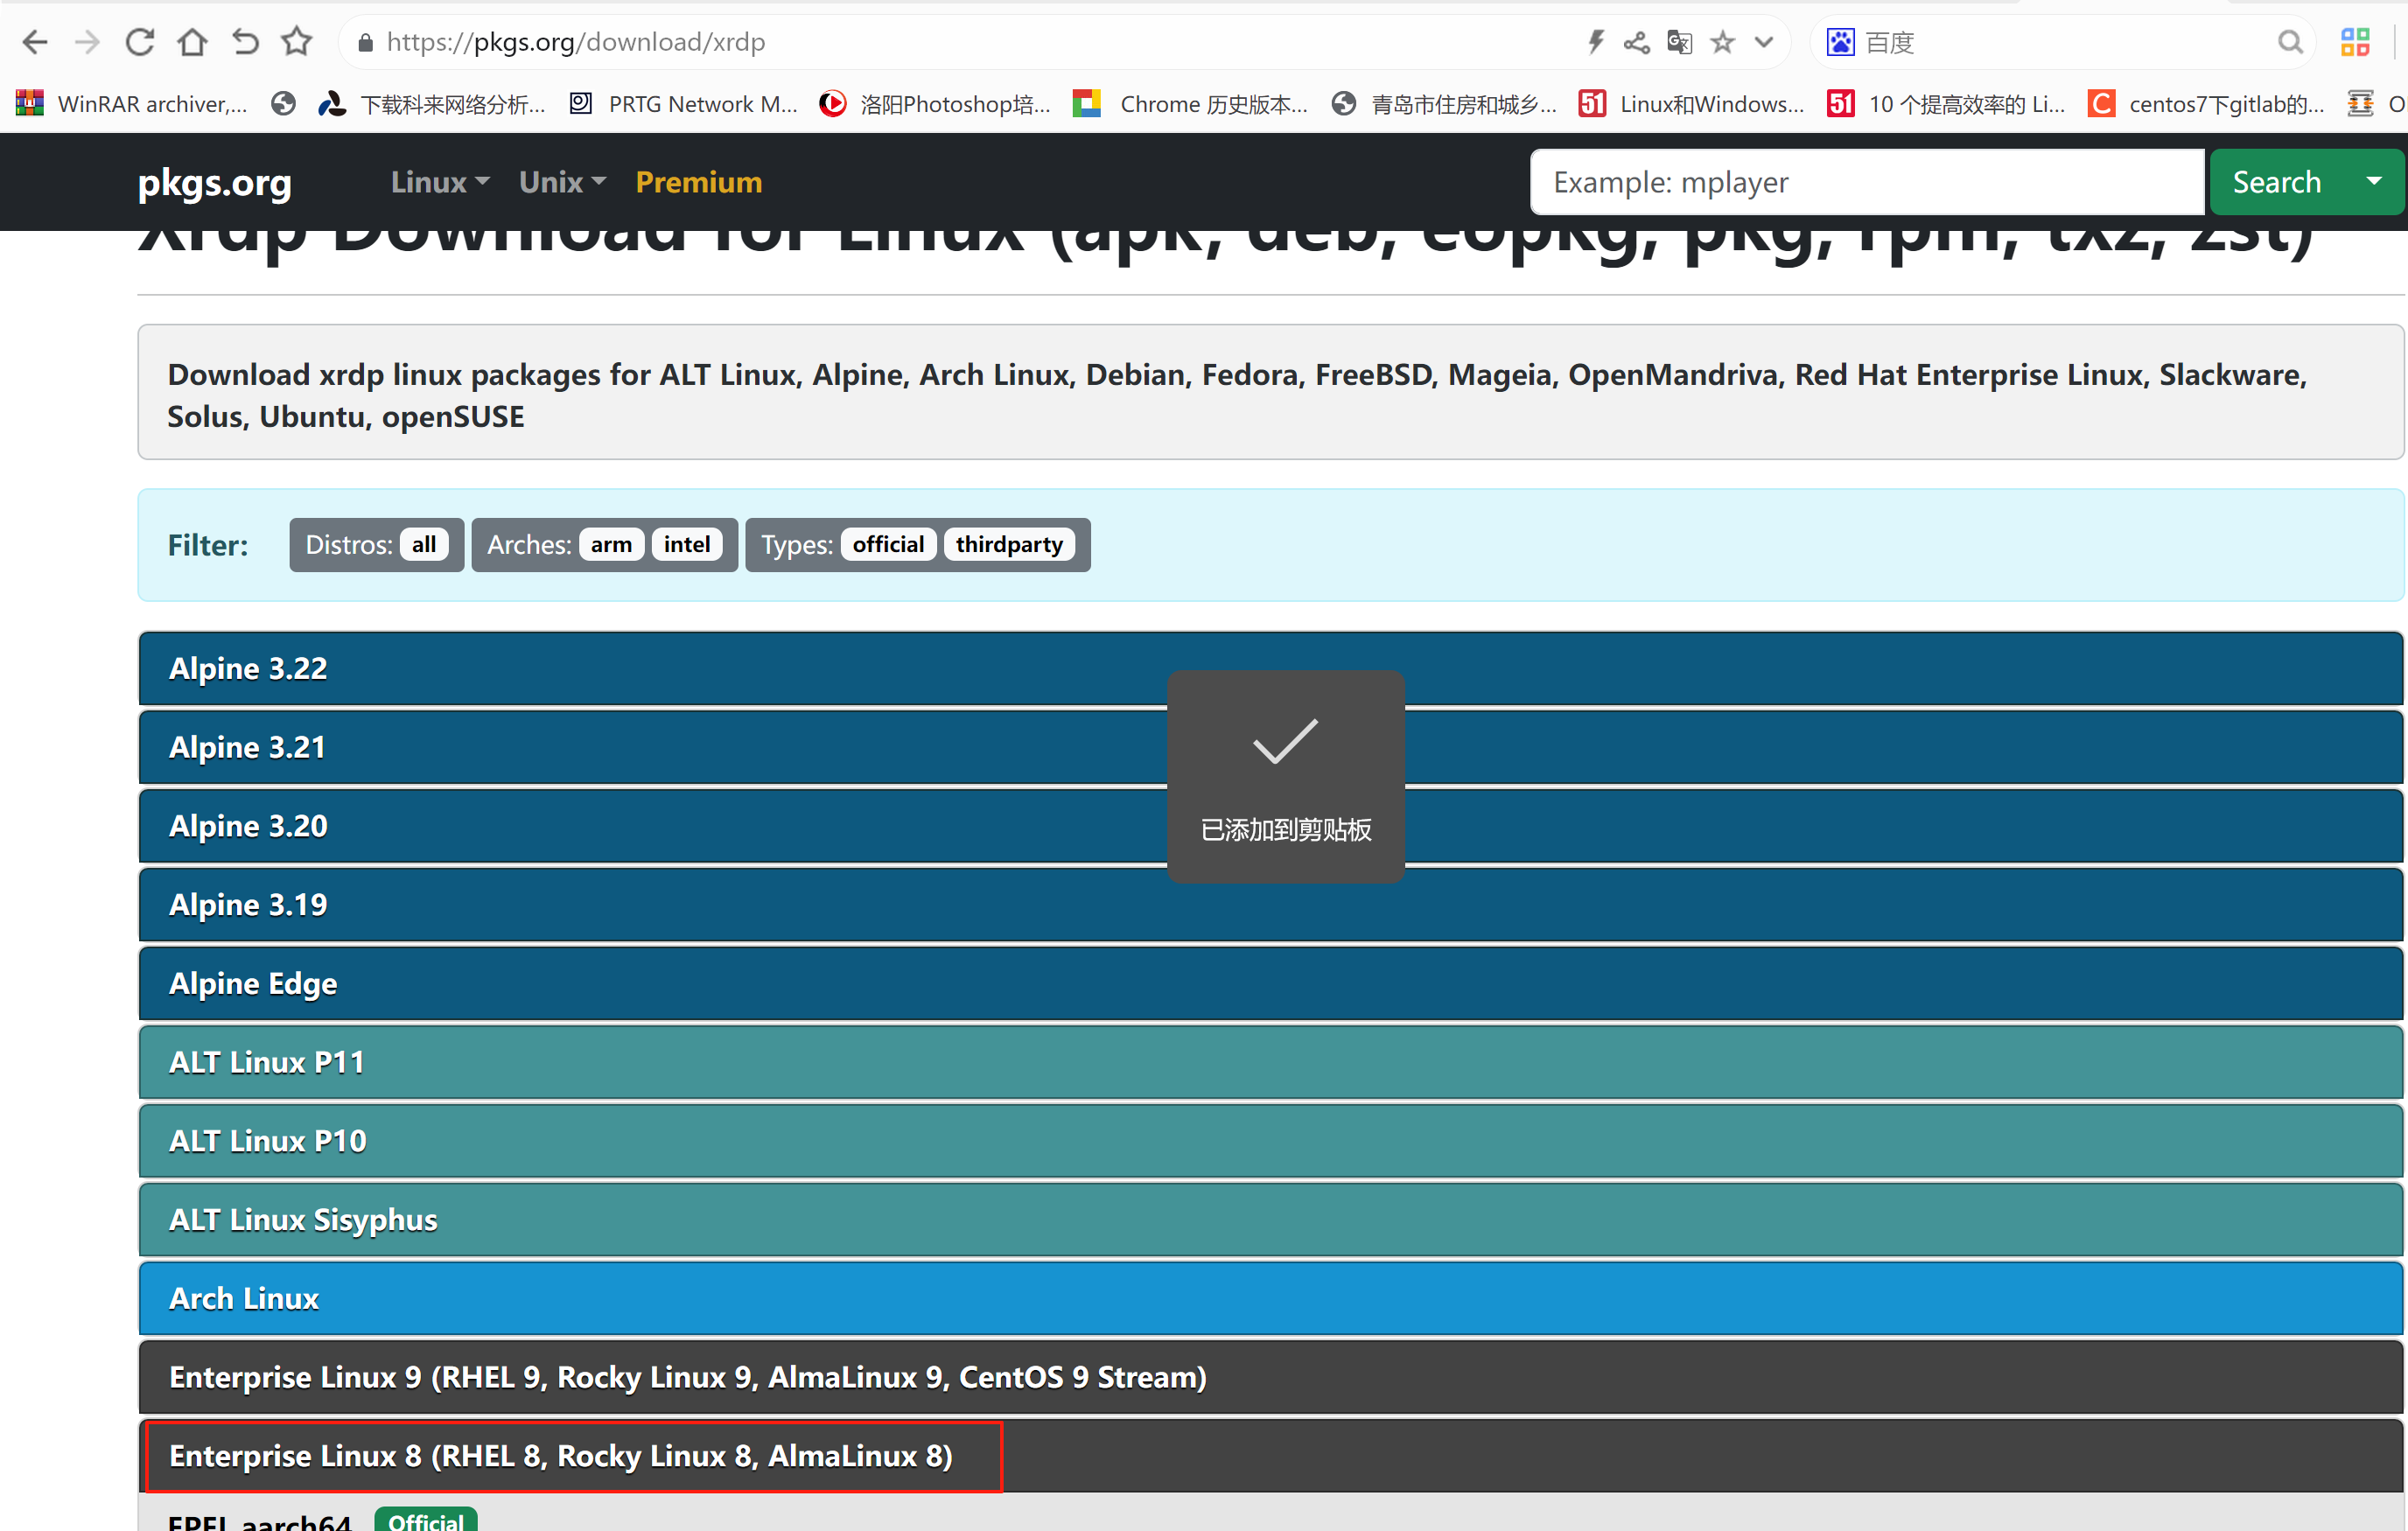Viewport: 2408px width, 1531px height.
Task: Expand the Search button dropdown arrow
Action: [x=2374, y=182]
